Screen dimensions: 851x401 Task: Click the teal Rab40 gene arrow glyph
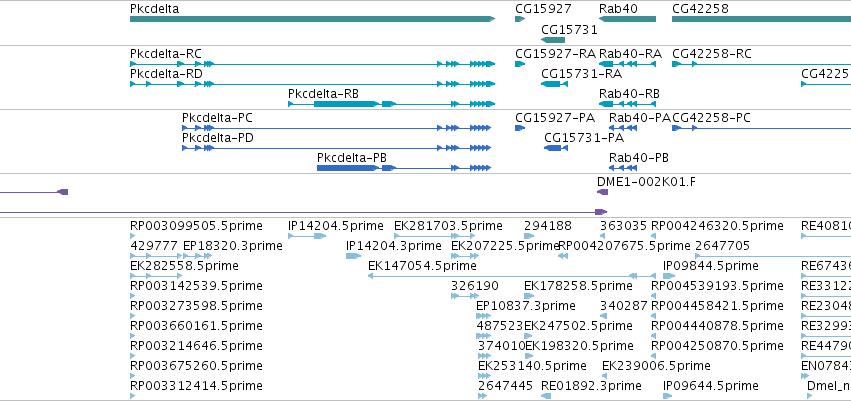click(x=627, y=19)
